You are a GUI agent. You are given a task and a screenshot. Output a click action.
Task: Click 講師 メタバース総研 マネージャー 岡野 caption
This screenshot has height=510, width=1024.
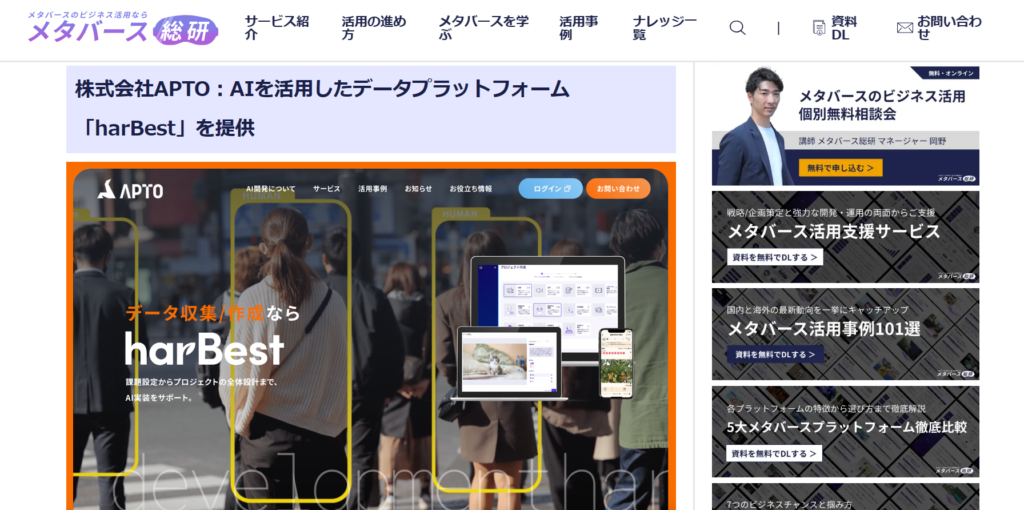point(872,140)
